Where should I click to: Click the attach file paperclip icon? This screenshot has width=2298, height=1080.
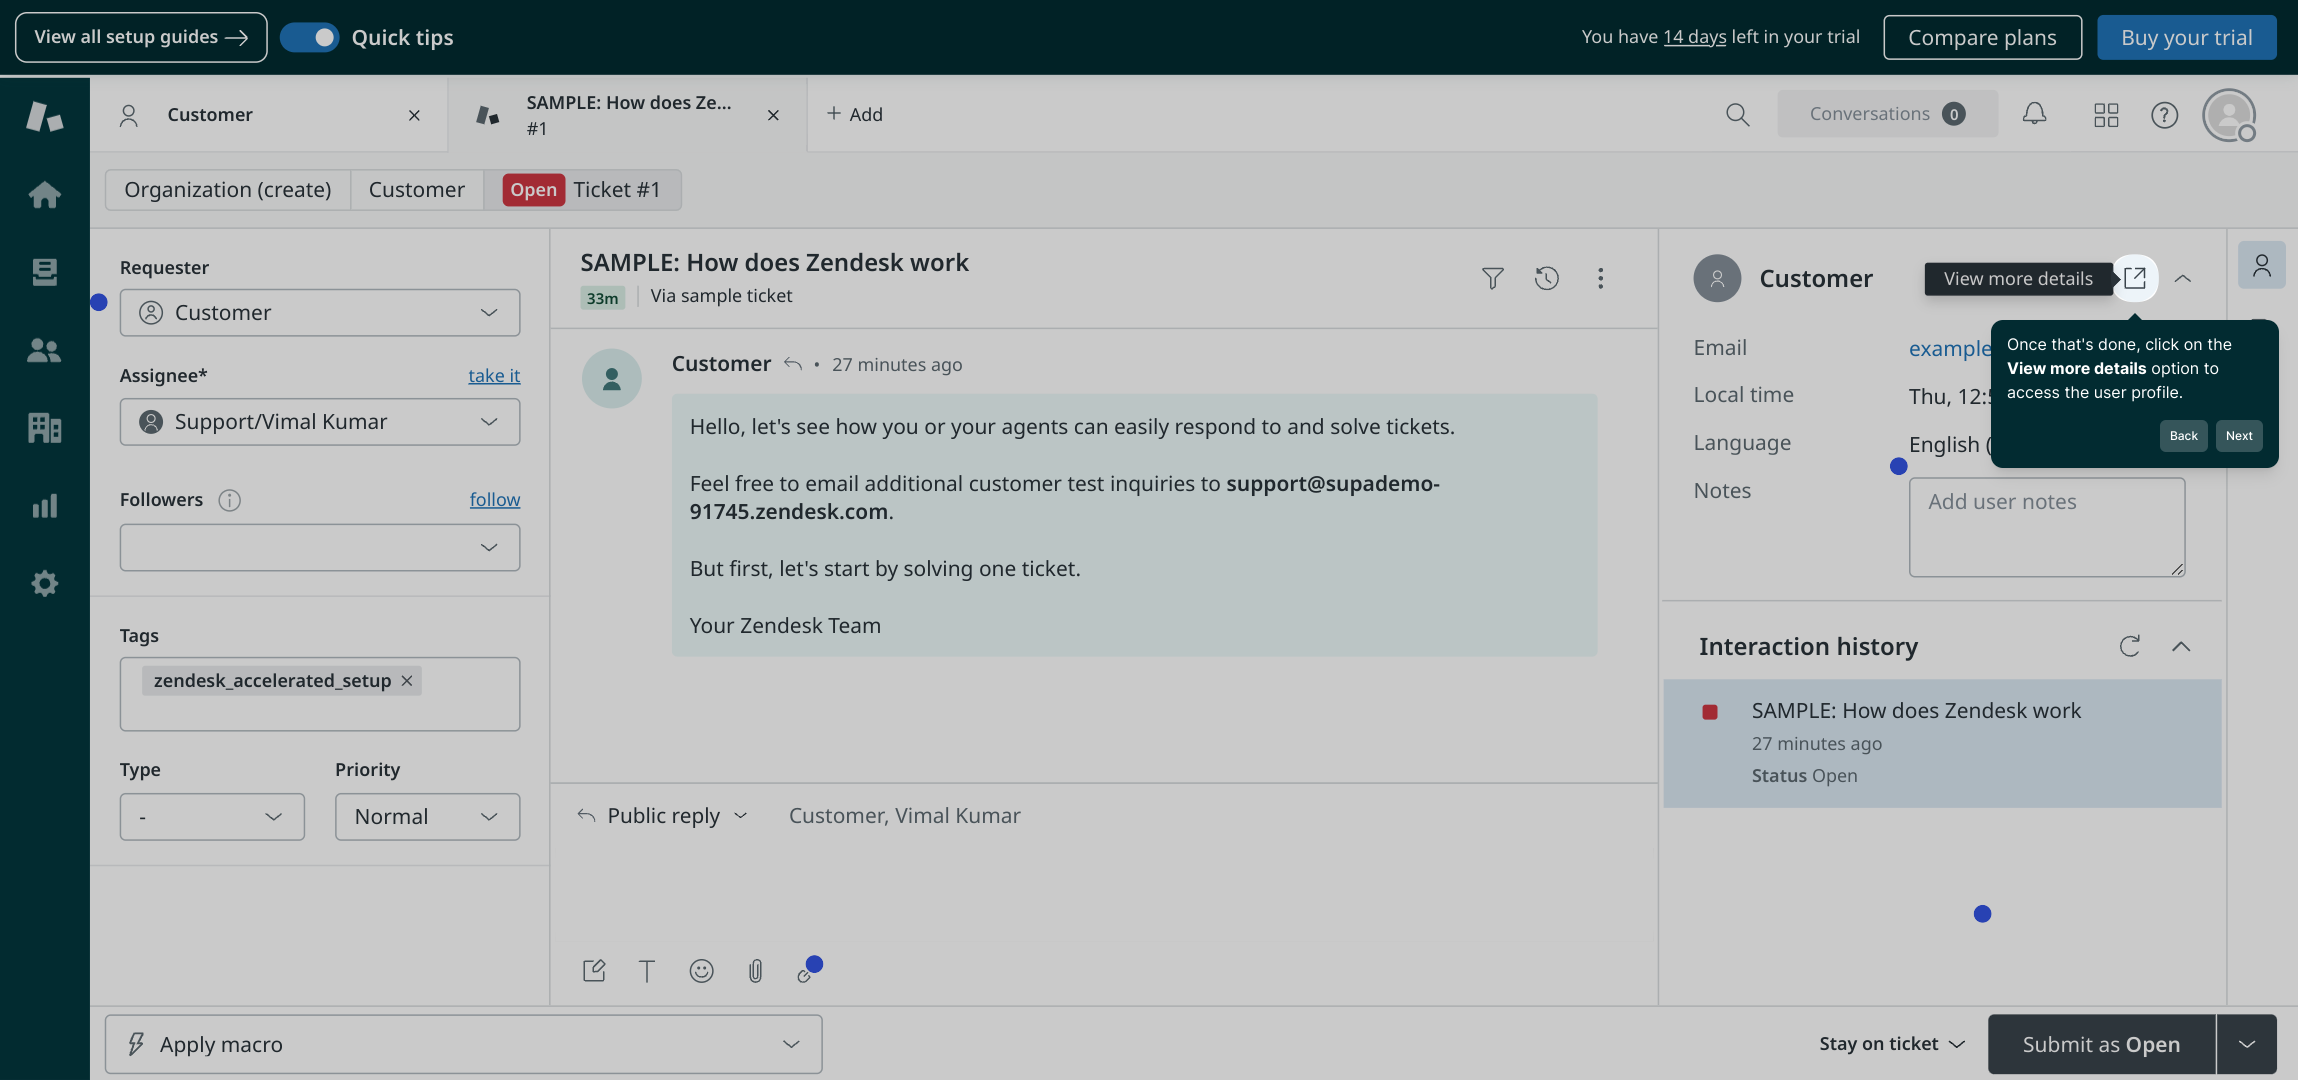(x=755, y=970)
